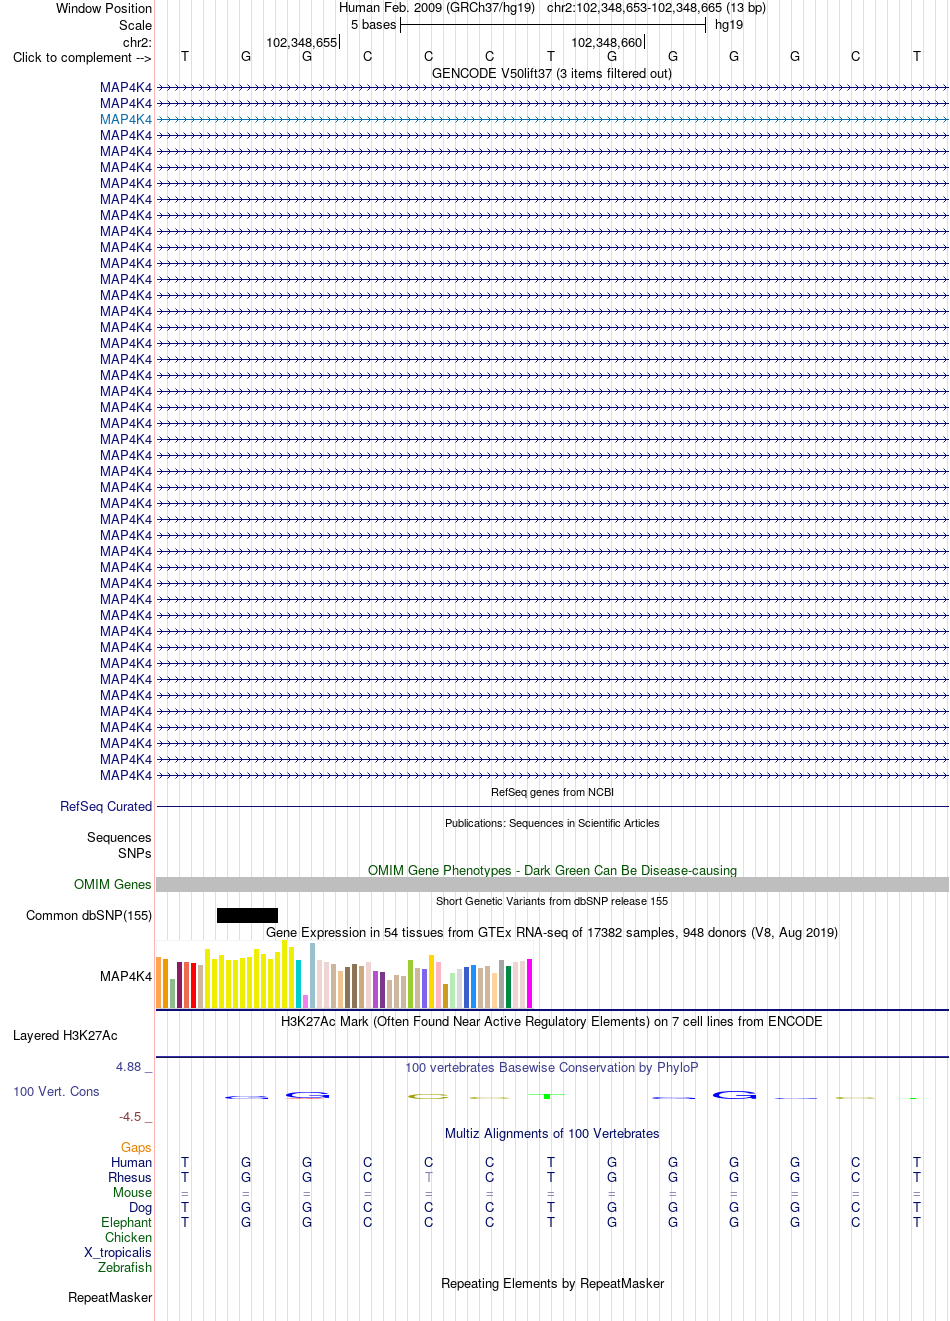Click the Dog species label

click(140, 1207)
